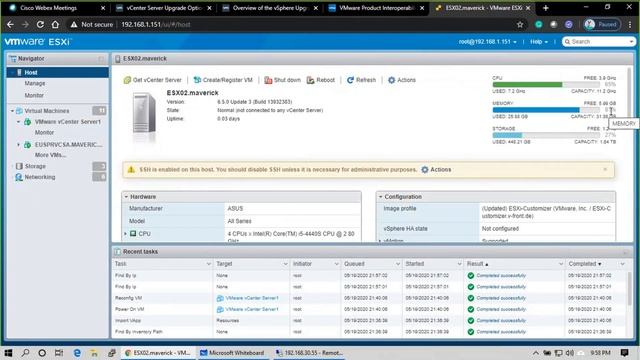Sort recent tasks by Queued column

pos(354,264)
